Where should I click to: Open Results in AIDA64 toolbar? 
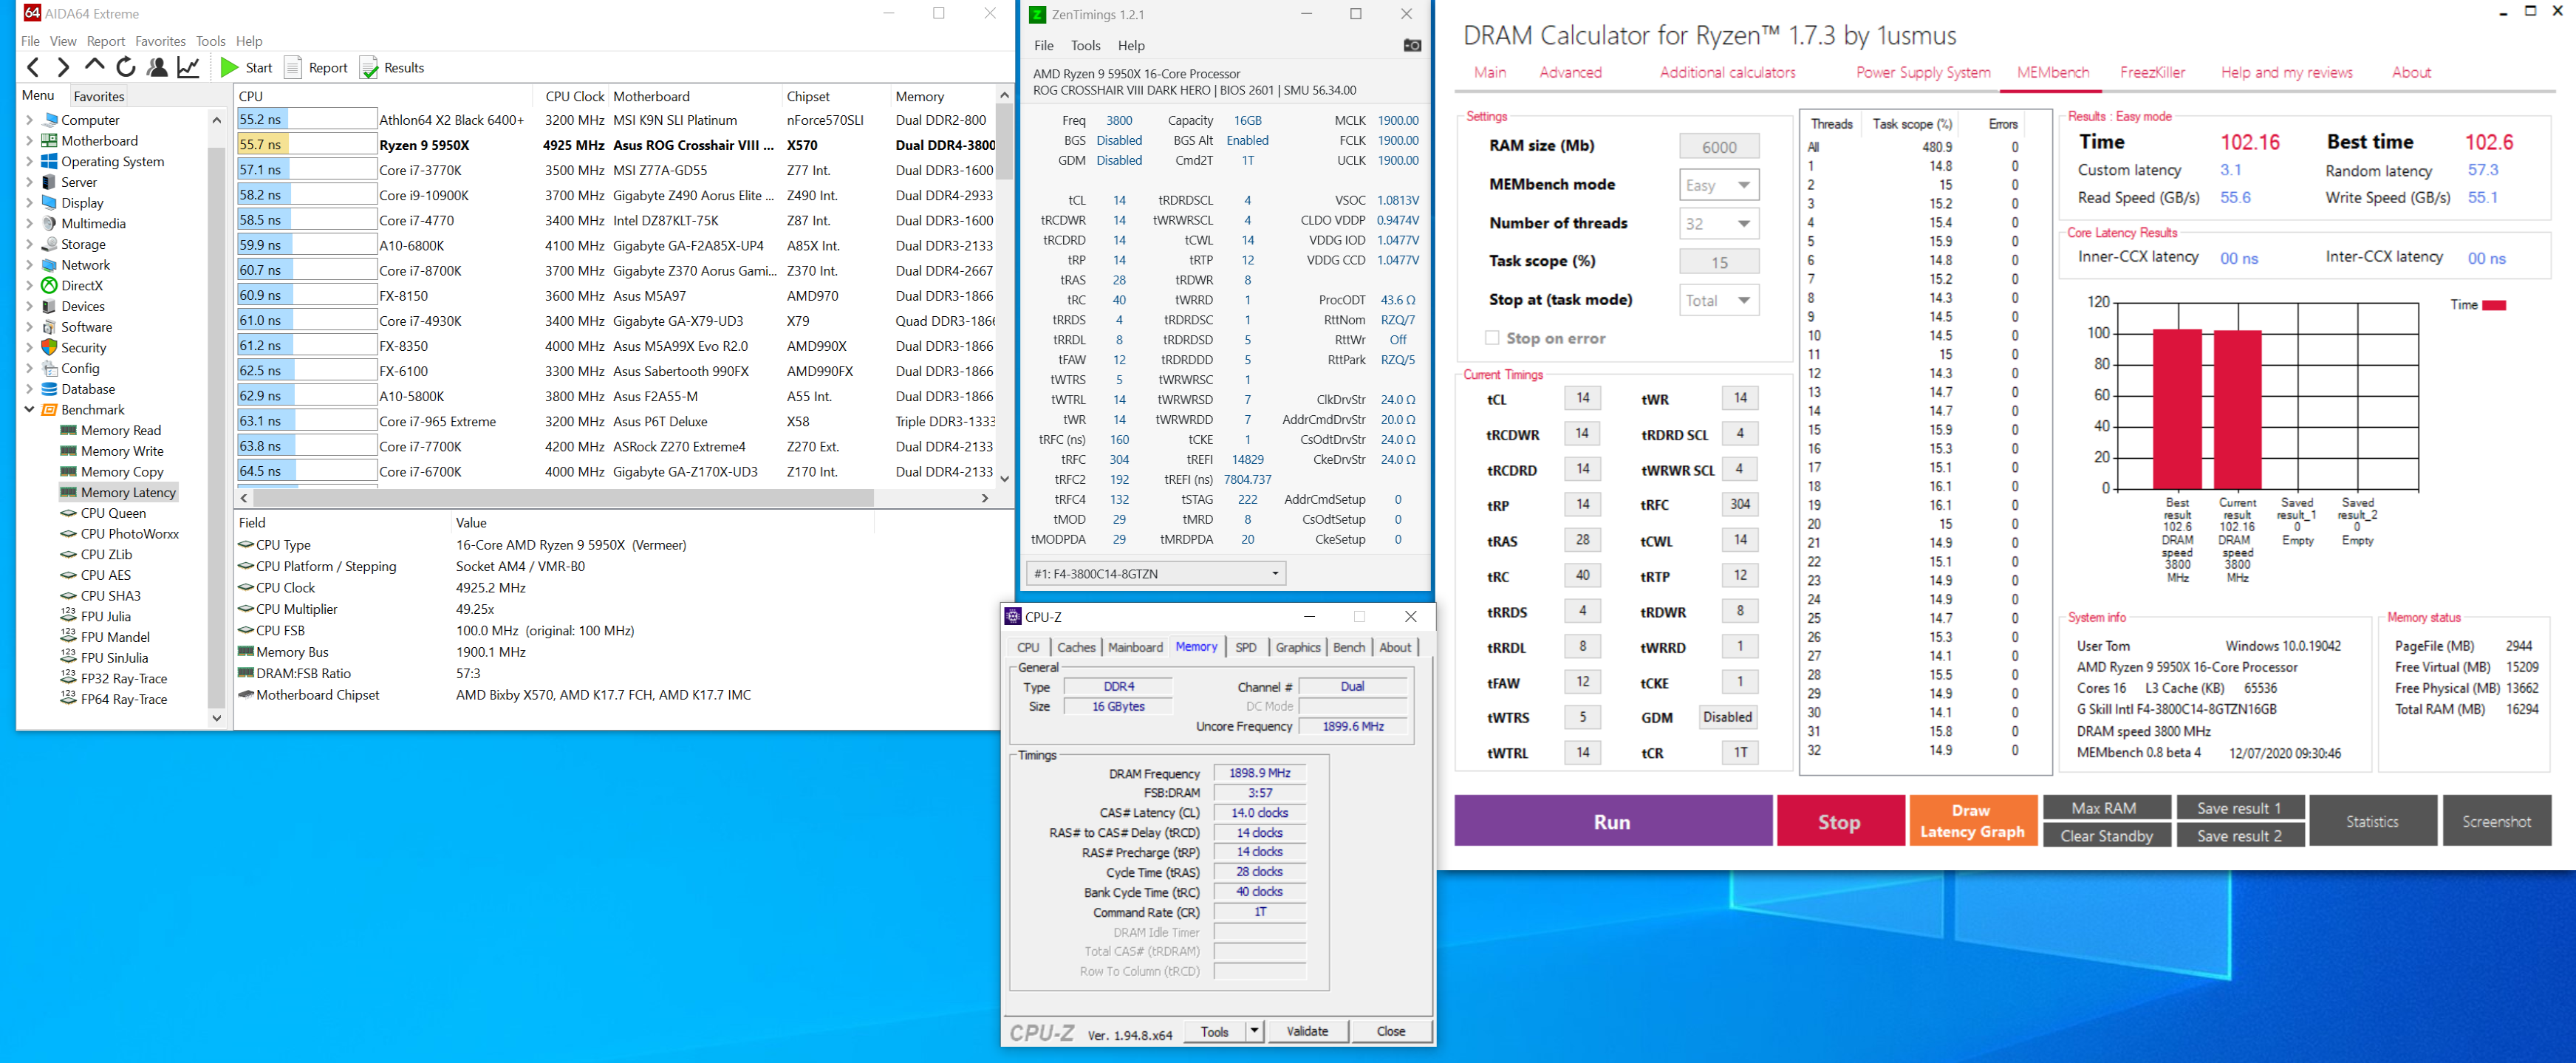pos(392,67)
